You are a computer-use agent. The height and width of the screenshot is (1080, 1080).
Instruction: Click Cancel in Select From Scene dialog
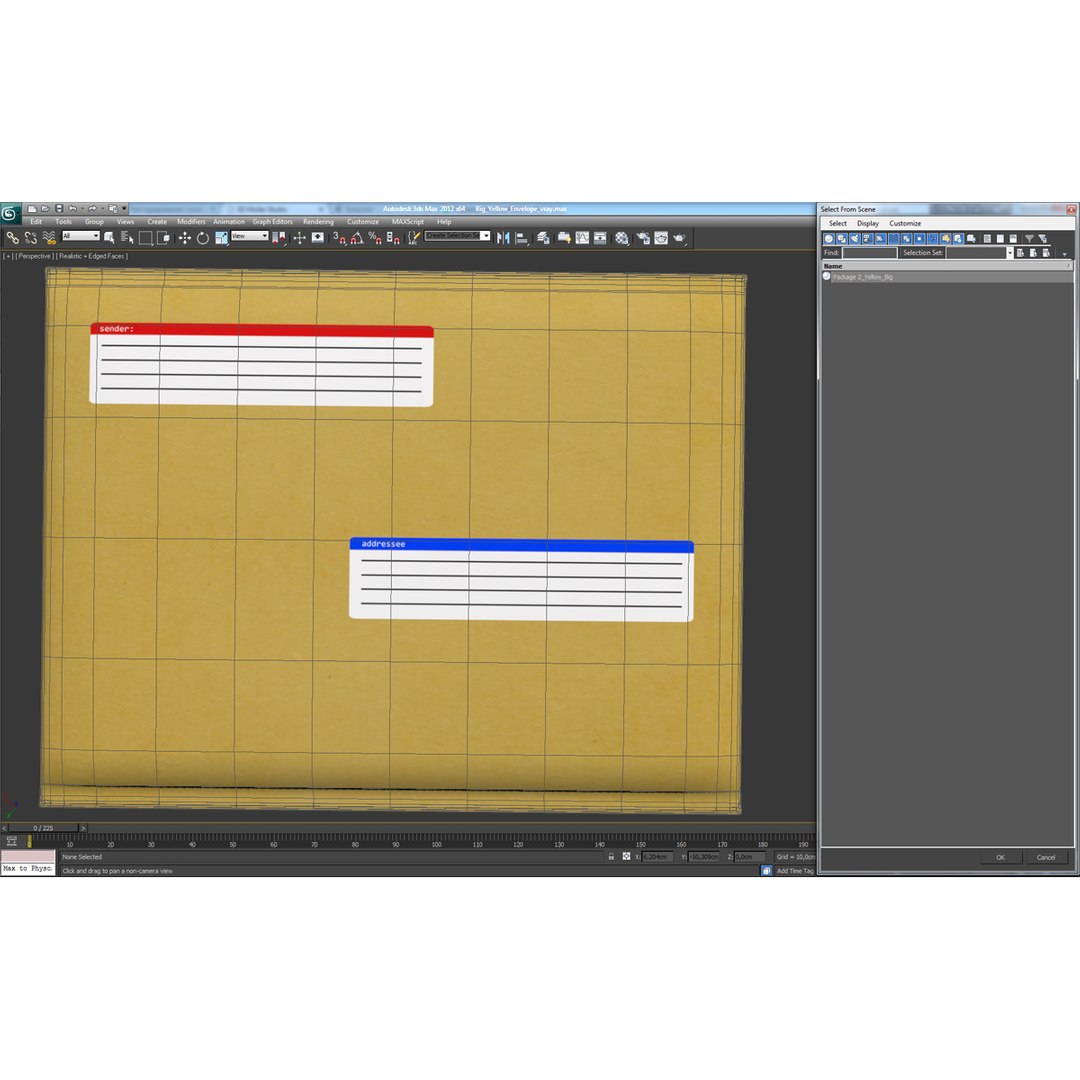pos(1046,858)
